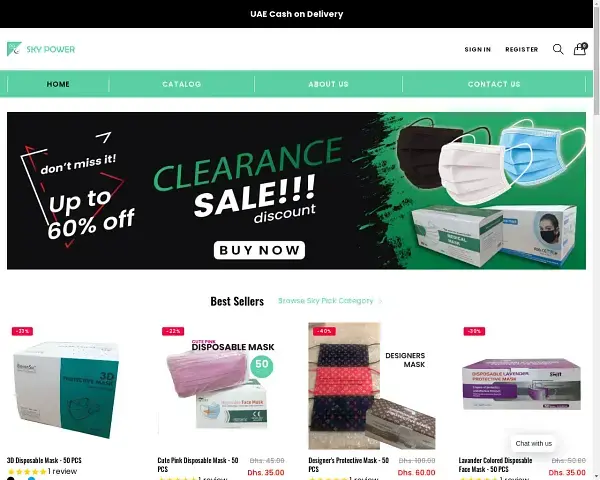Click the Buy Now banner button
Viewport: 600px width, 480px height.
[x=259, y=250]
